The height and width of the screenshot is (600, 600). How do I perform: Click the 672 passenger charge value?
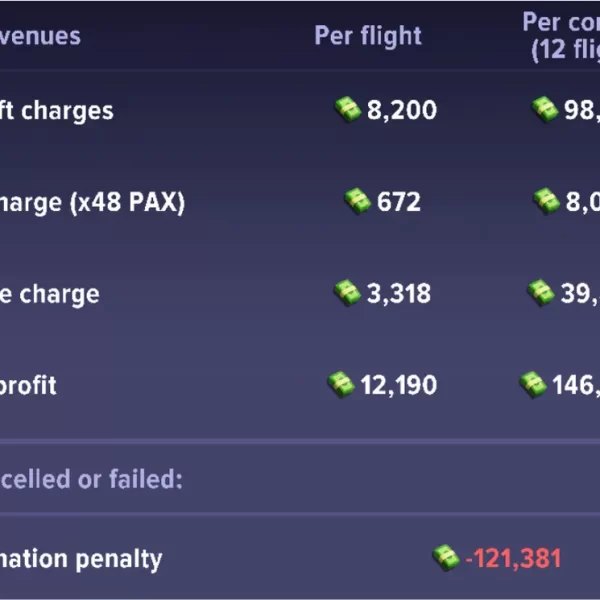399,202
